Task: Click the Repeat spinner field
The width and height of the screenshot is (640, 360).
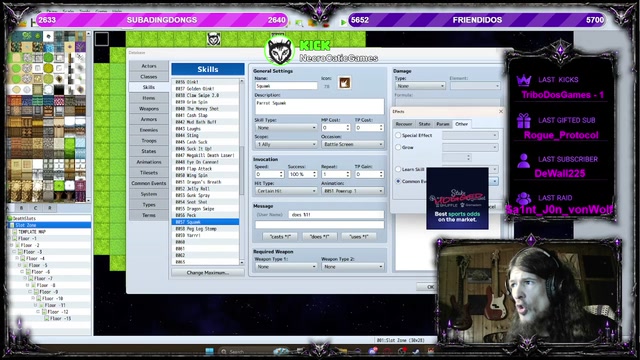Action: click(x=336, y=174)
